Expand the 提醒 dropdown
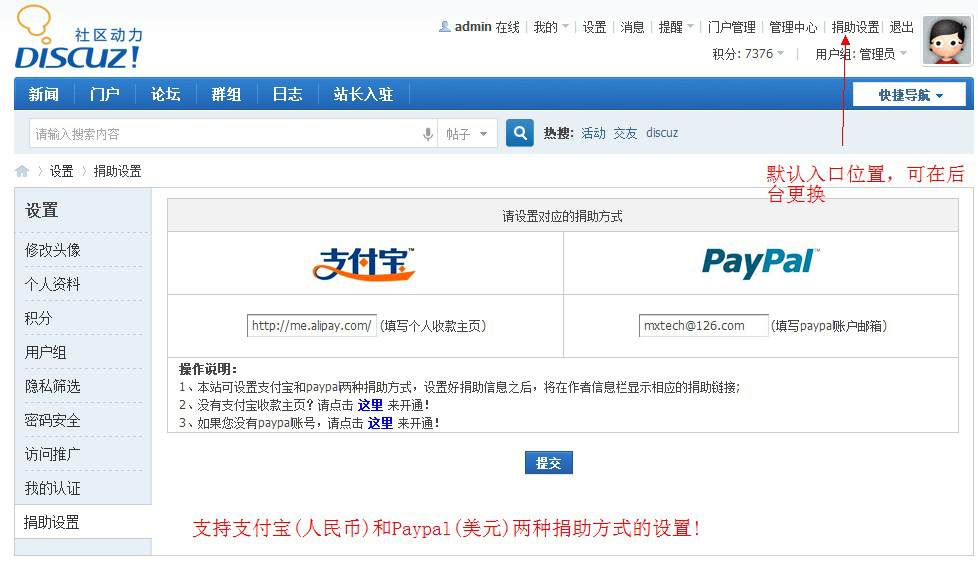978x567 pixels. 676,27
